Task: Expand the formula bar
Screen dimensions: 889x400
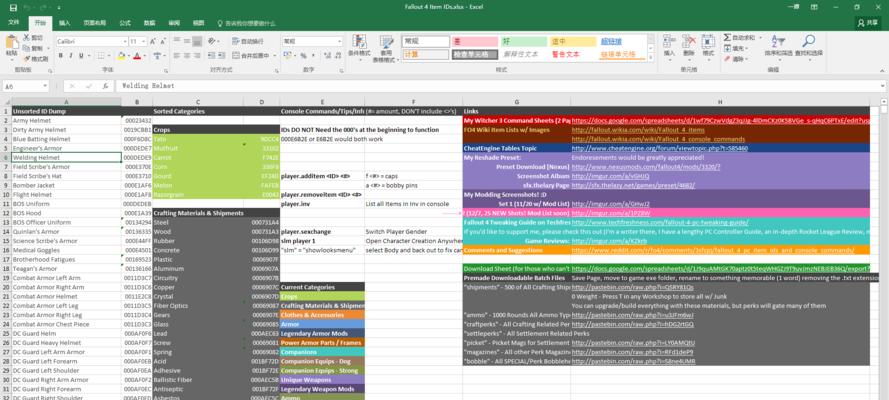Action: coord(882,86)
